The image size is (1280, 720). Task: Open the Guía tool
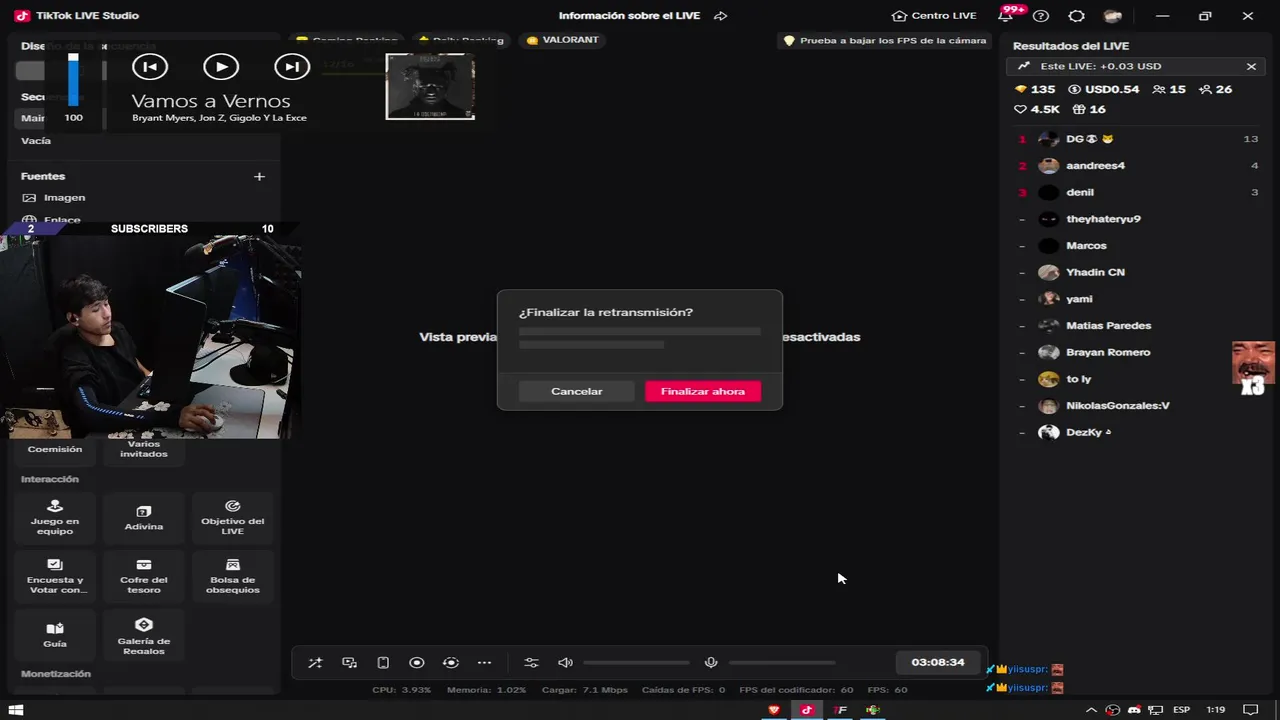pyautogui.click(x=55, y=635)
